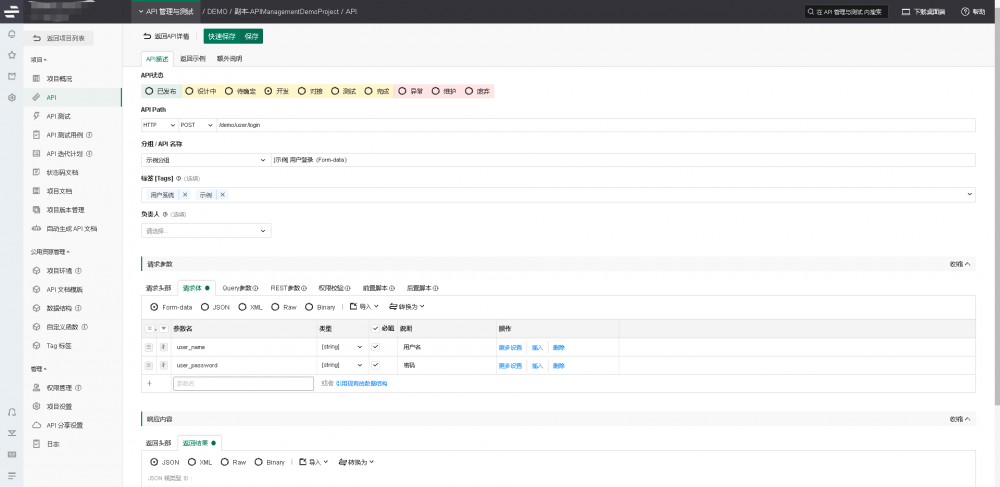Click the plus icon to add parameter row
This screenshot has height=487, width=1000.
click(x=149, y=383)
